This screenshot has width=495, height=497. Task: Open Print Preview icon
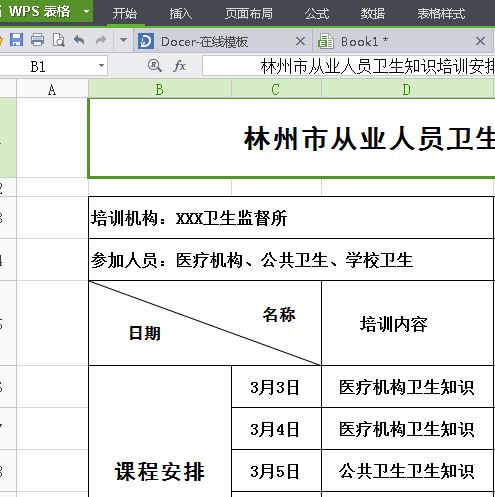(x=59, y=40)
